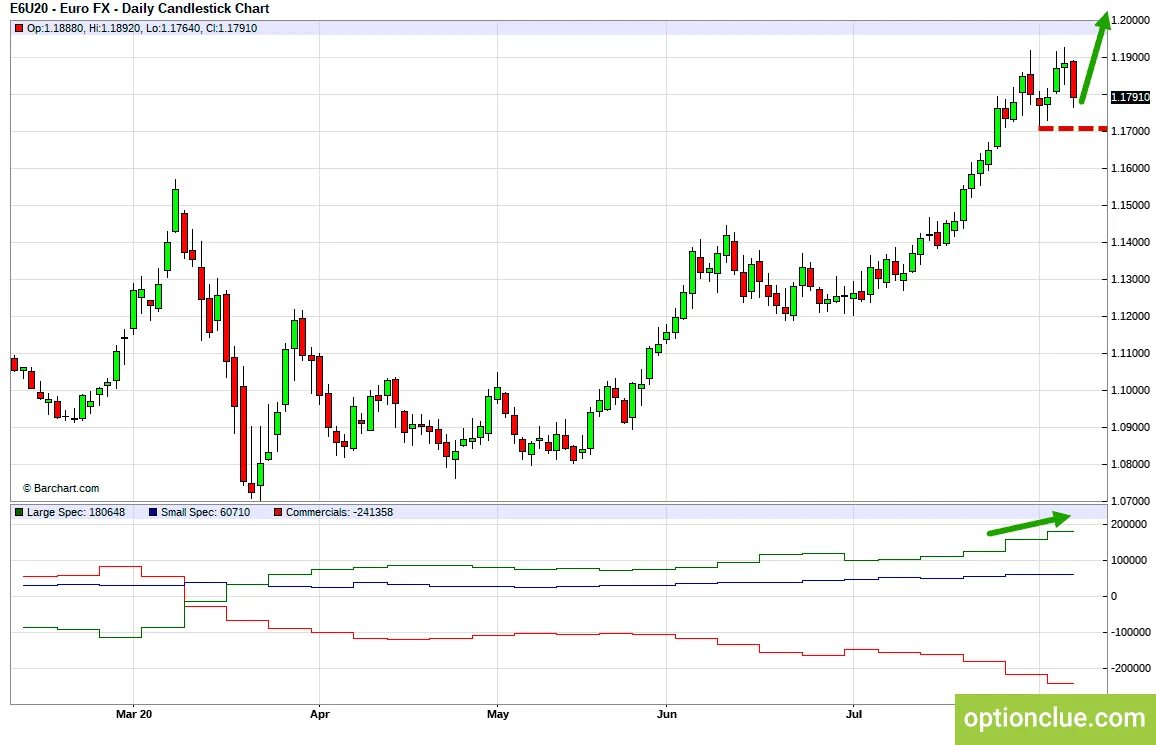This screenshot has width=1156, height=745.
Task: Click the 'Small Spec: 60710' legend label
Action: pos(206,512)
